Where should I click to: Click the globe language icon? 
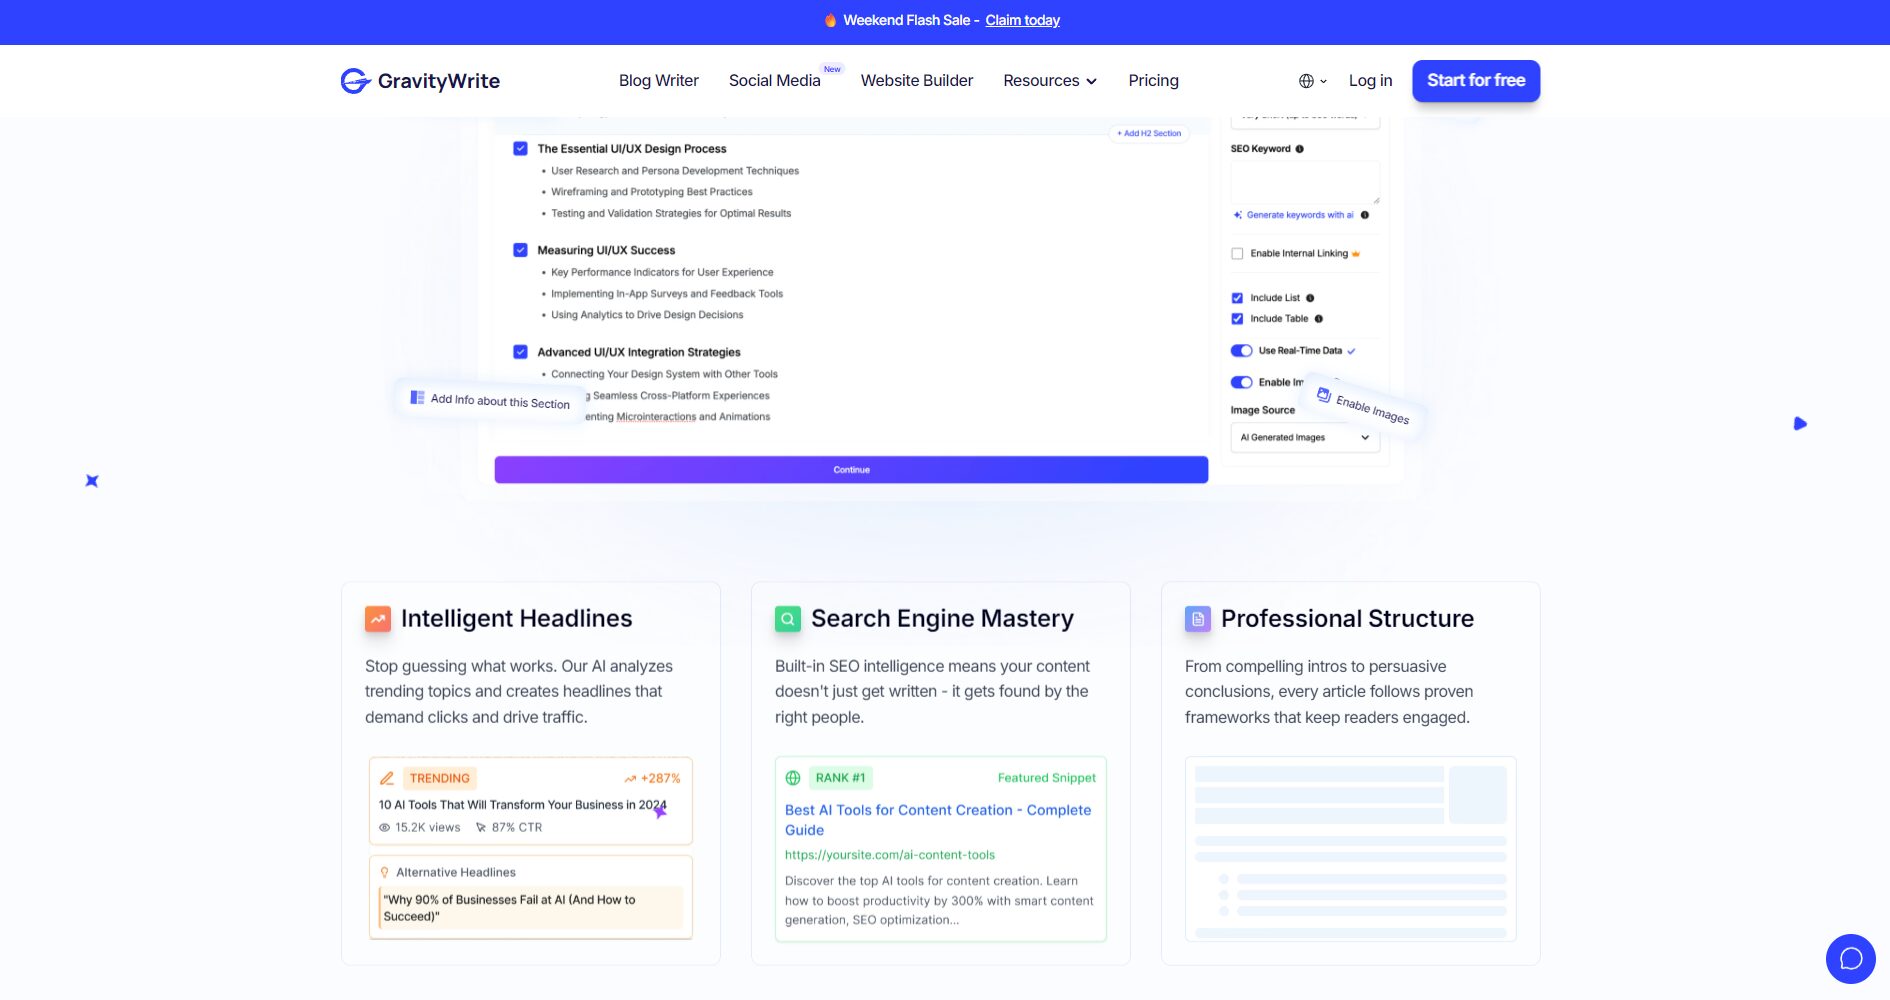coord(1306,81)
